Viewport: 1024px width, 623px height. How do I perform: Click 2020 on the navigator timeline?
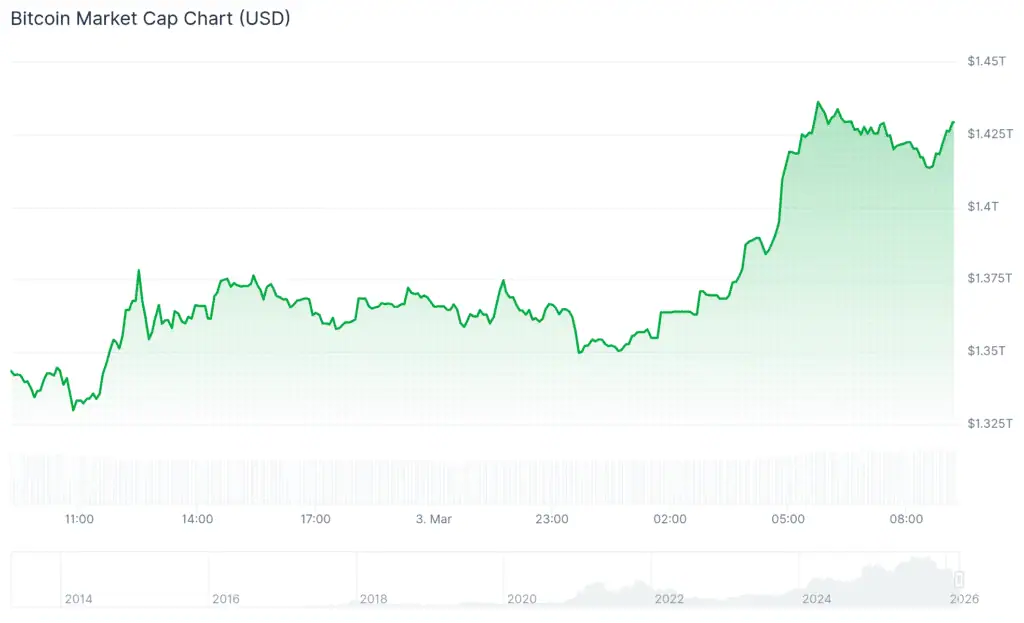[x=522, y=599]
